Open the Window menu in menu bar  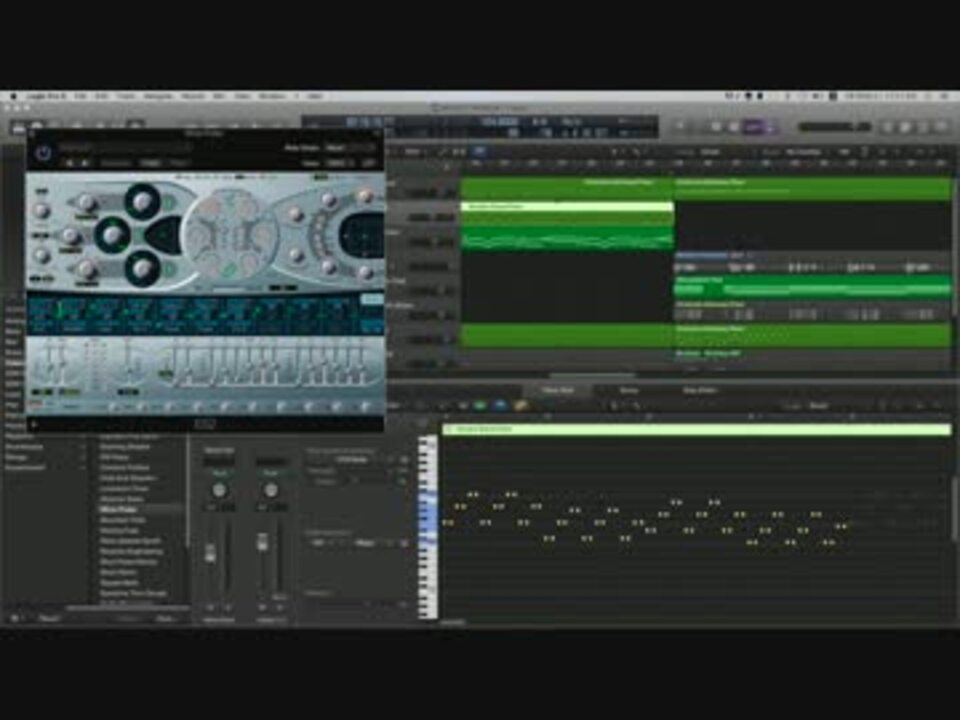coord(272,97)
